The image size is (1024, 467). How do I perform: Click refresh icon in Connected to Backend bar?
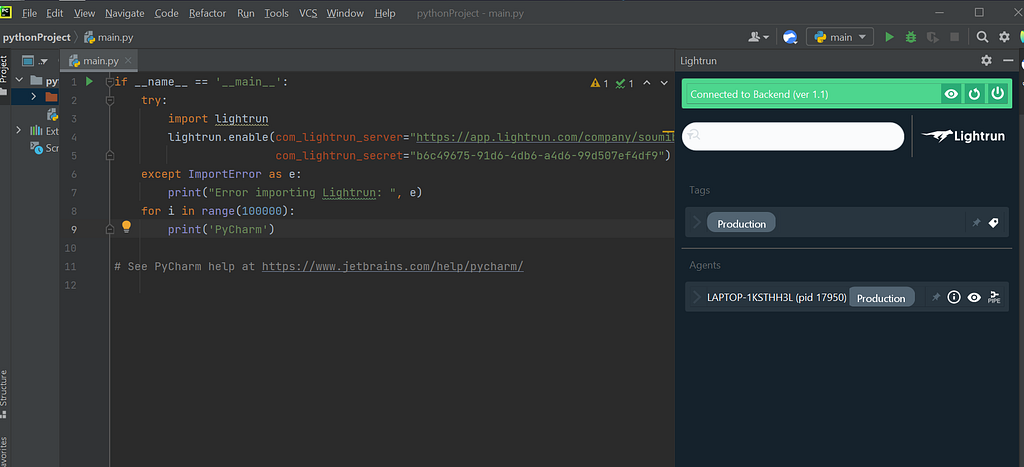coord(974,94)
